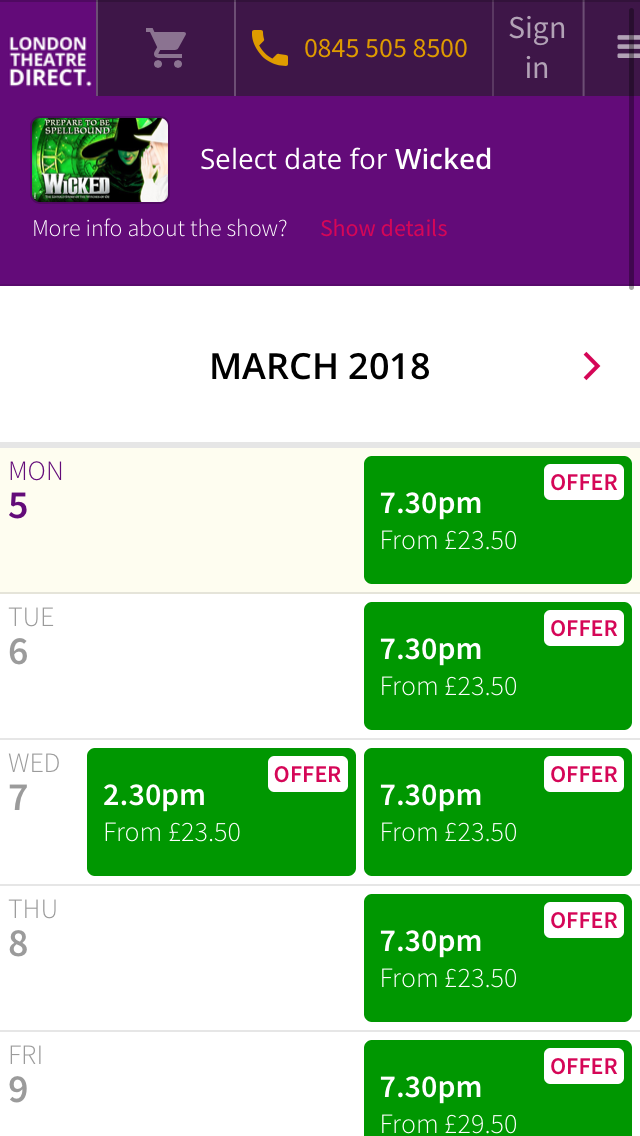The height and width of the screenshot is (1136, 640).
Task: Click OFFER badge on Monday show
Action: [x=584, y=482]
